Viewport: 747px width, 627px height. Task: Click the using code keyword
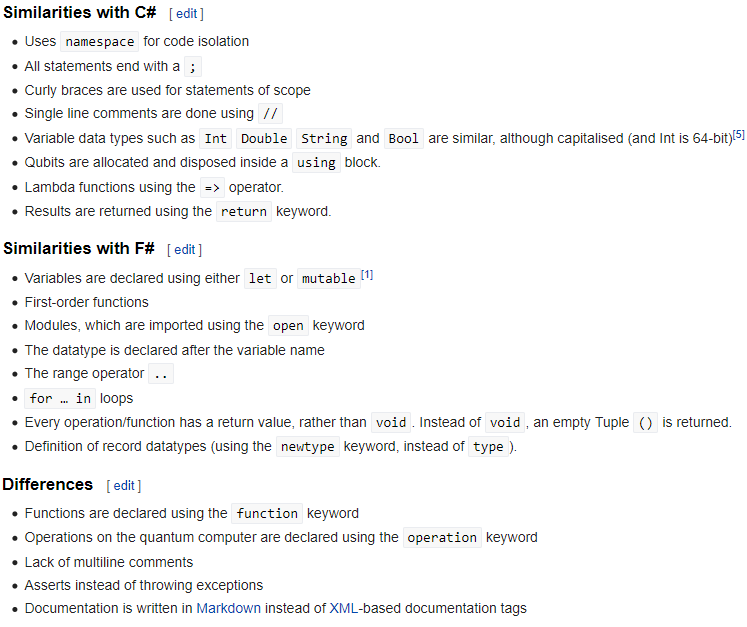click(x=316, y=163)
